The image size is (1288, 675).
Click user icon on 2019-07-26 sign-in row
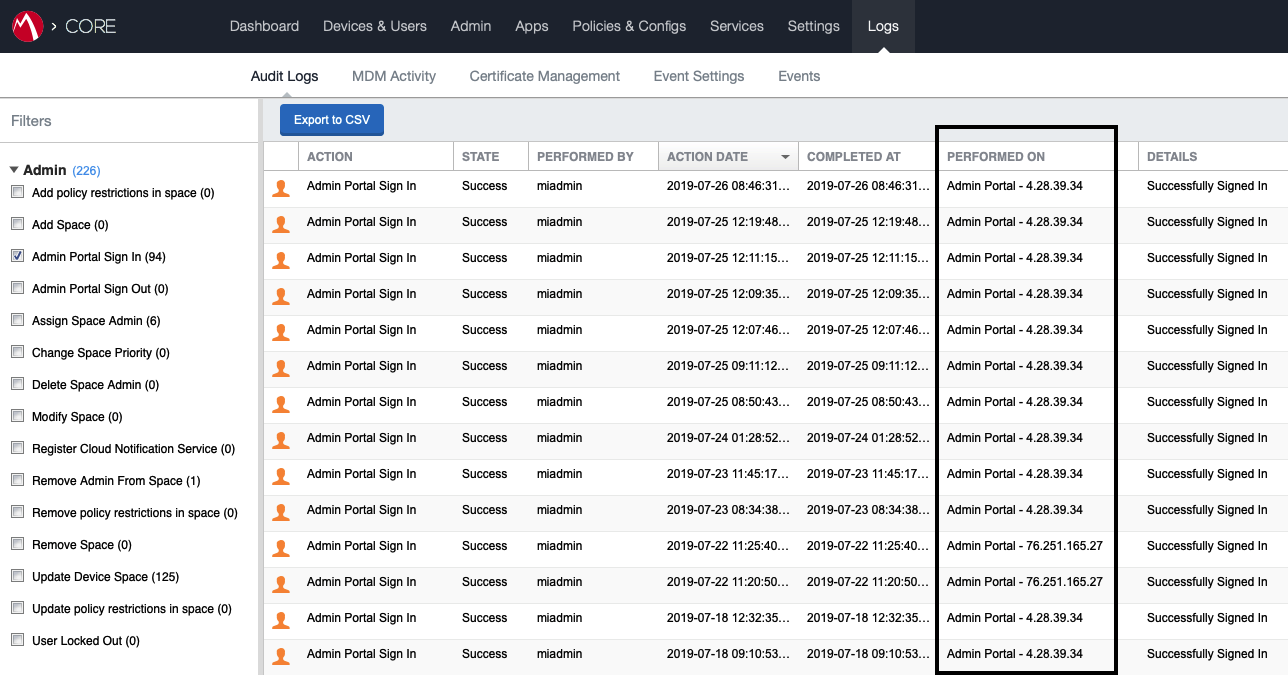click(x=281, y=187)
